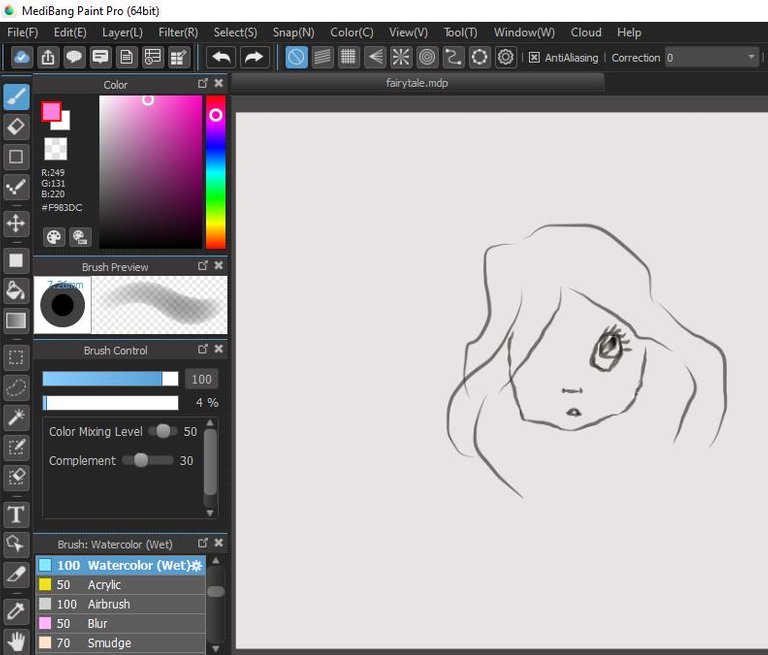
Task: Select the Eraser tool
Action: pos(16,126)
